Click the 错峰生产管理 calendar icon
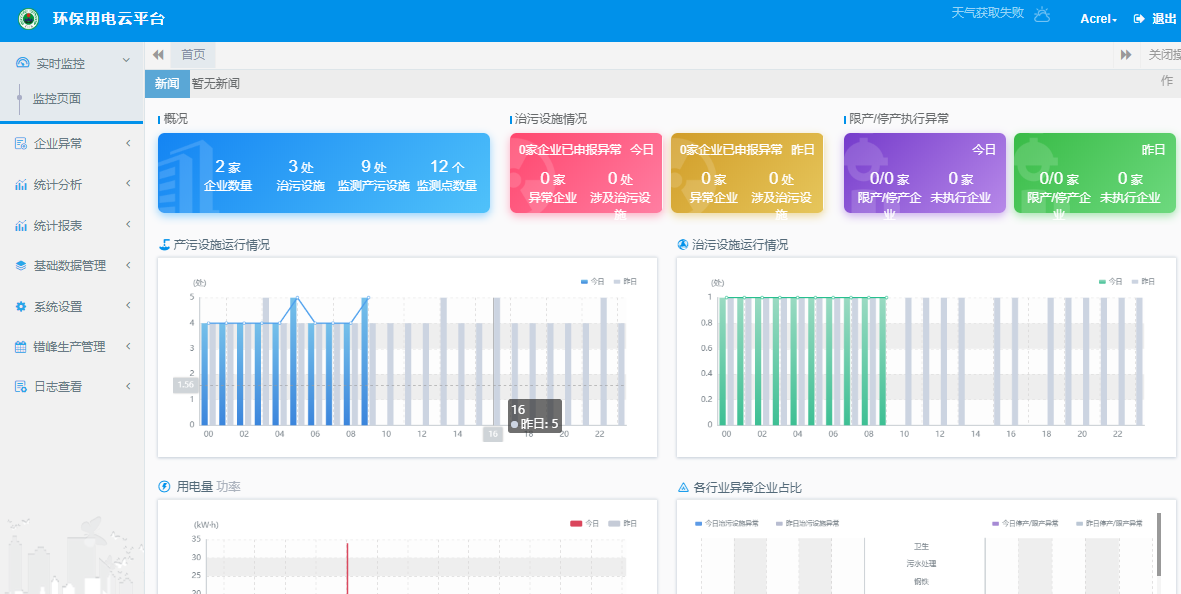The height and width of the screenshot is (594, 1181). click(x=21, y=347)
